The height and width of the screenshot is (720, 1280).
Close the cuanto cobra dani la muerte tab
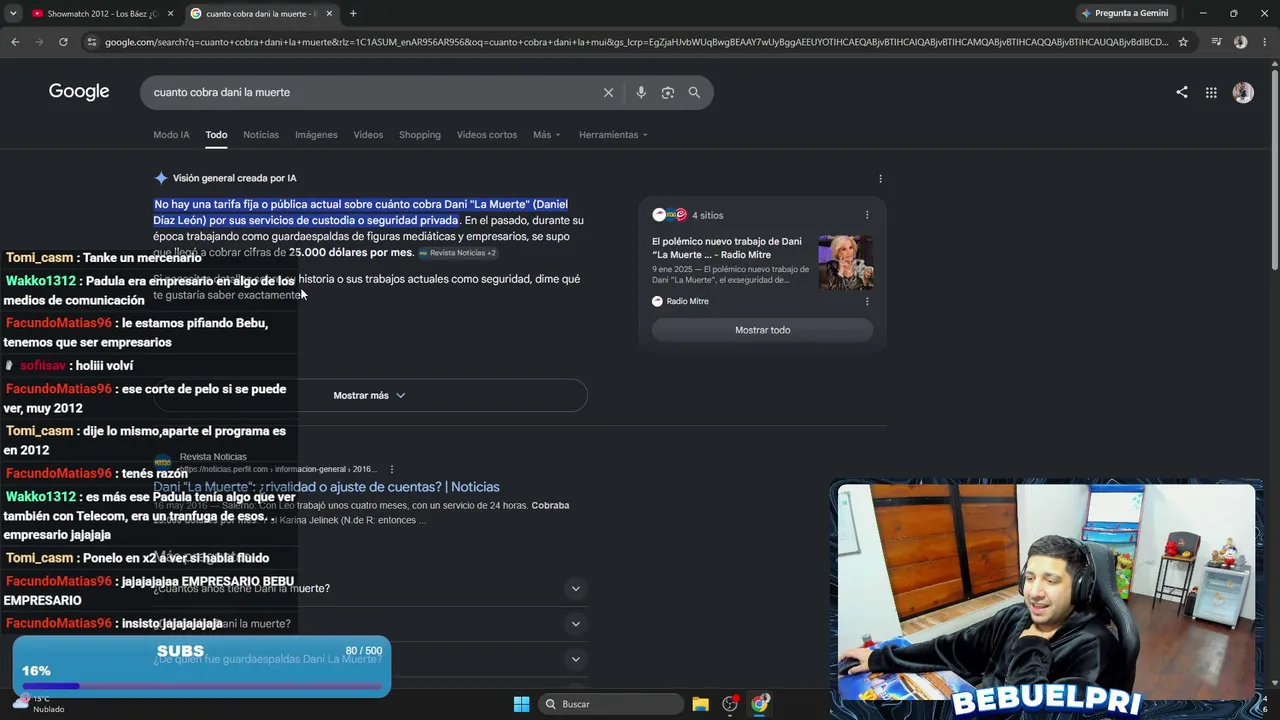329,14
